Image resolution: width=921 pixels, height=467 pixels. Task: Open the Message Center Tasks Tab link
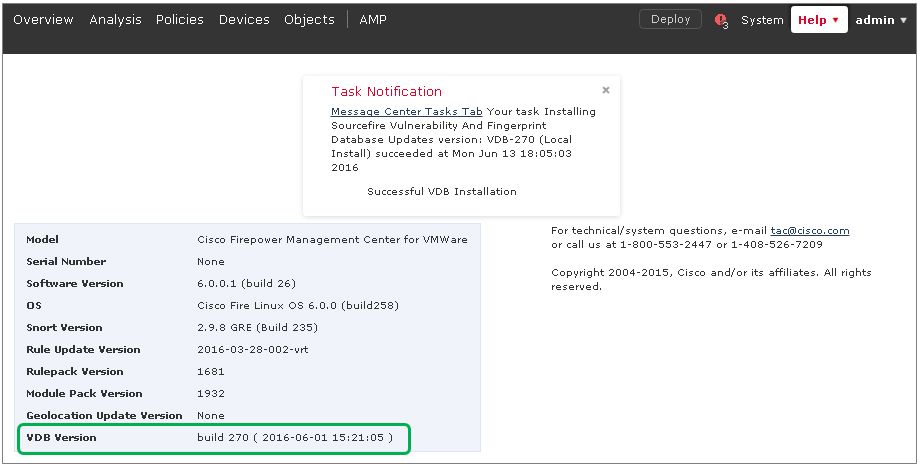click(x=406, y=112)
